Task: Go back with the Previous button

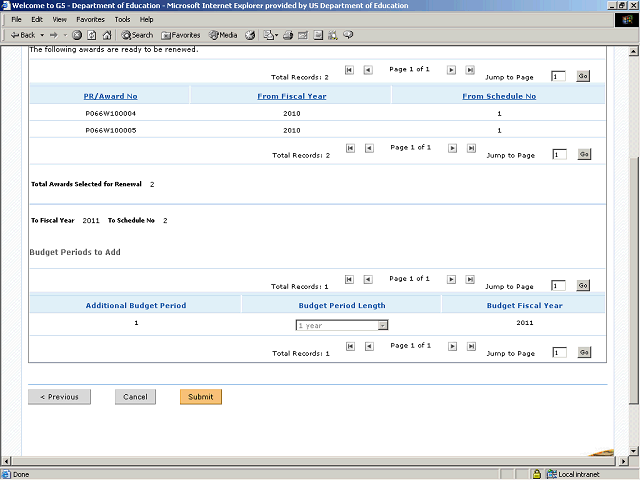Action: (x=59, y=397)
